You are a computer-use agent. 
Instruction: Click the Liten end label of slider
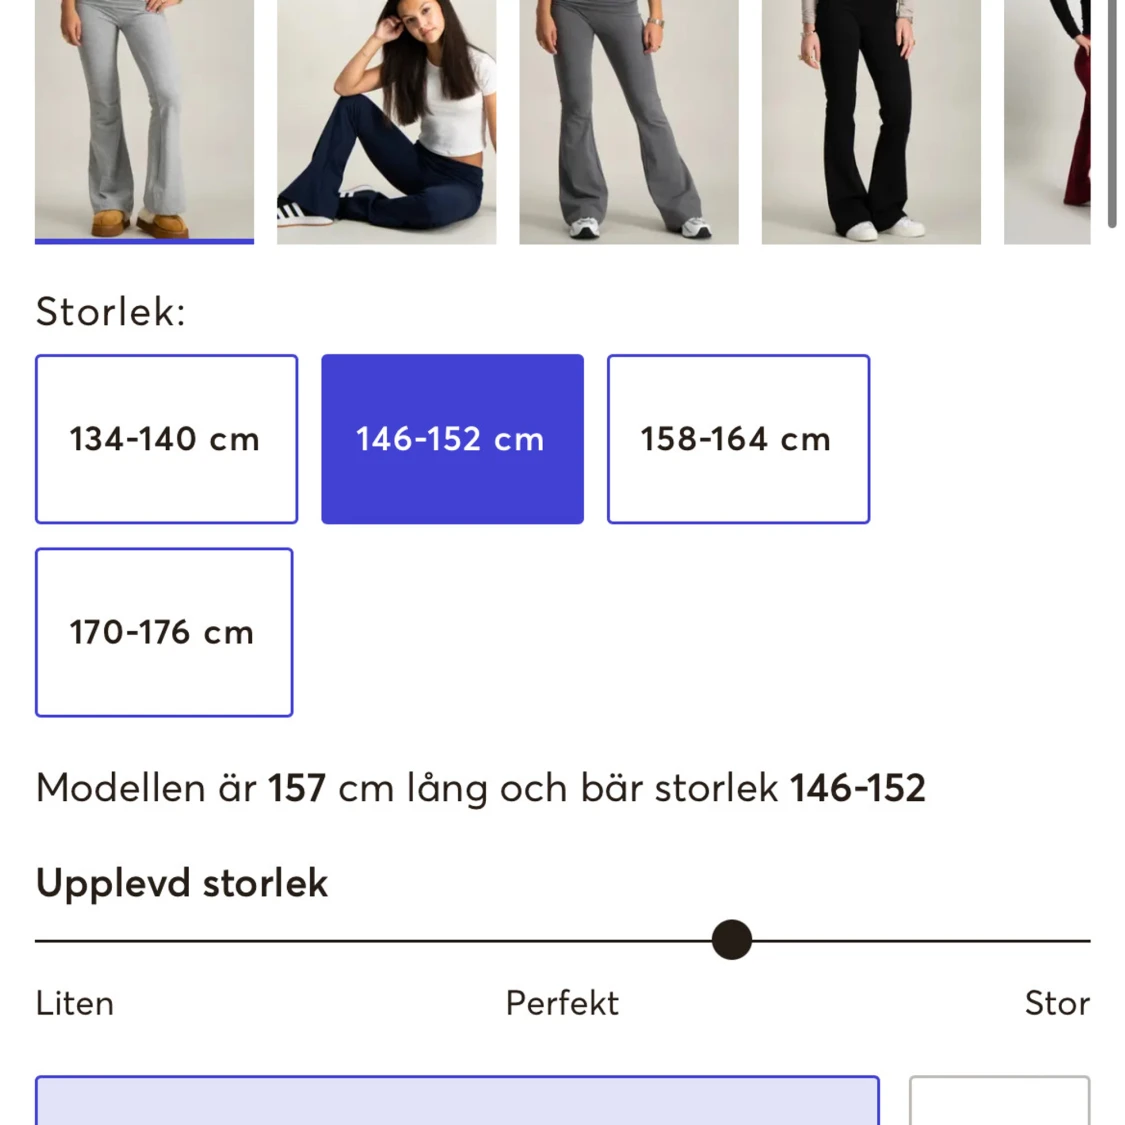75,1003
